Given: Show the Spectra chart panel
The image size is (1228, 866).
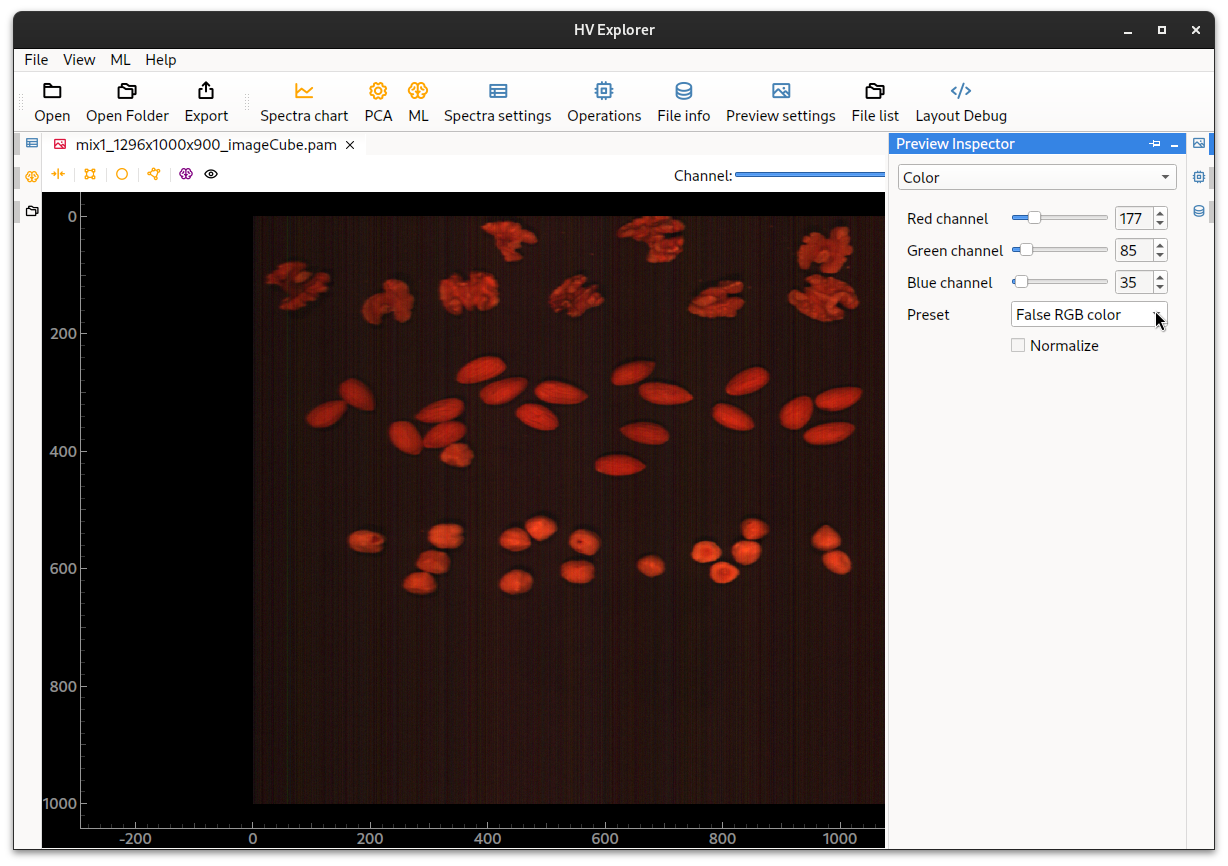Looking at the screenshot, I should coord(304,103).
